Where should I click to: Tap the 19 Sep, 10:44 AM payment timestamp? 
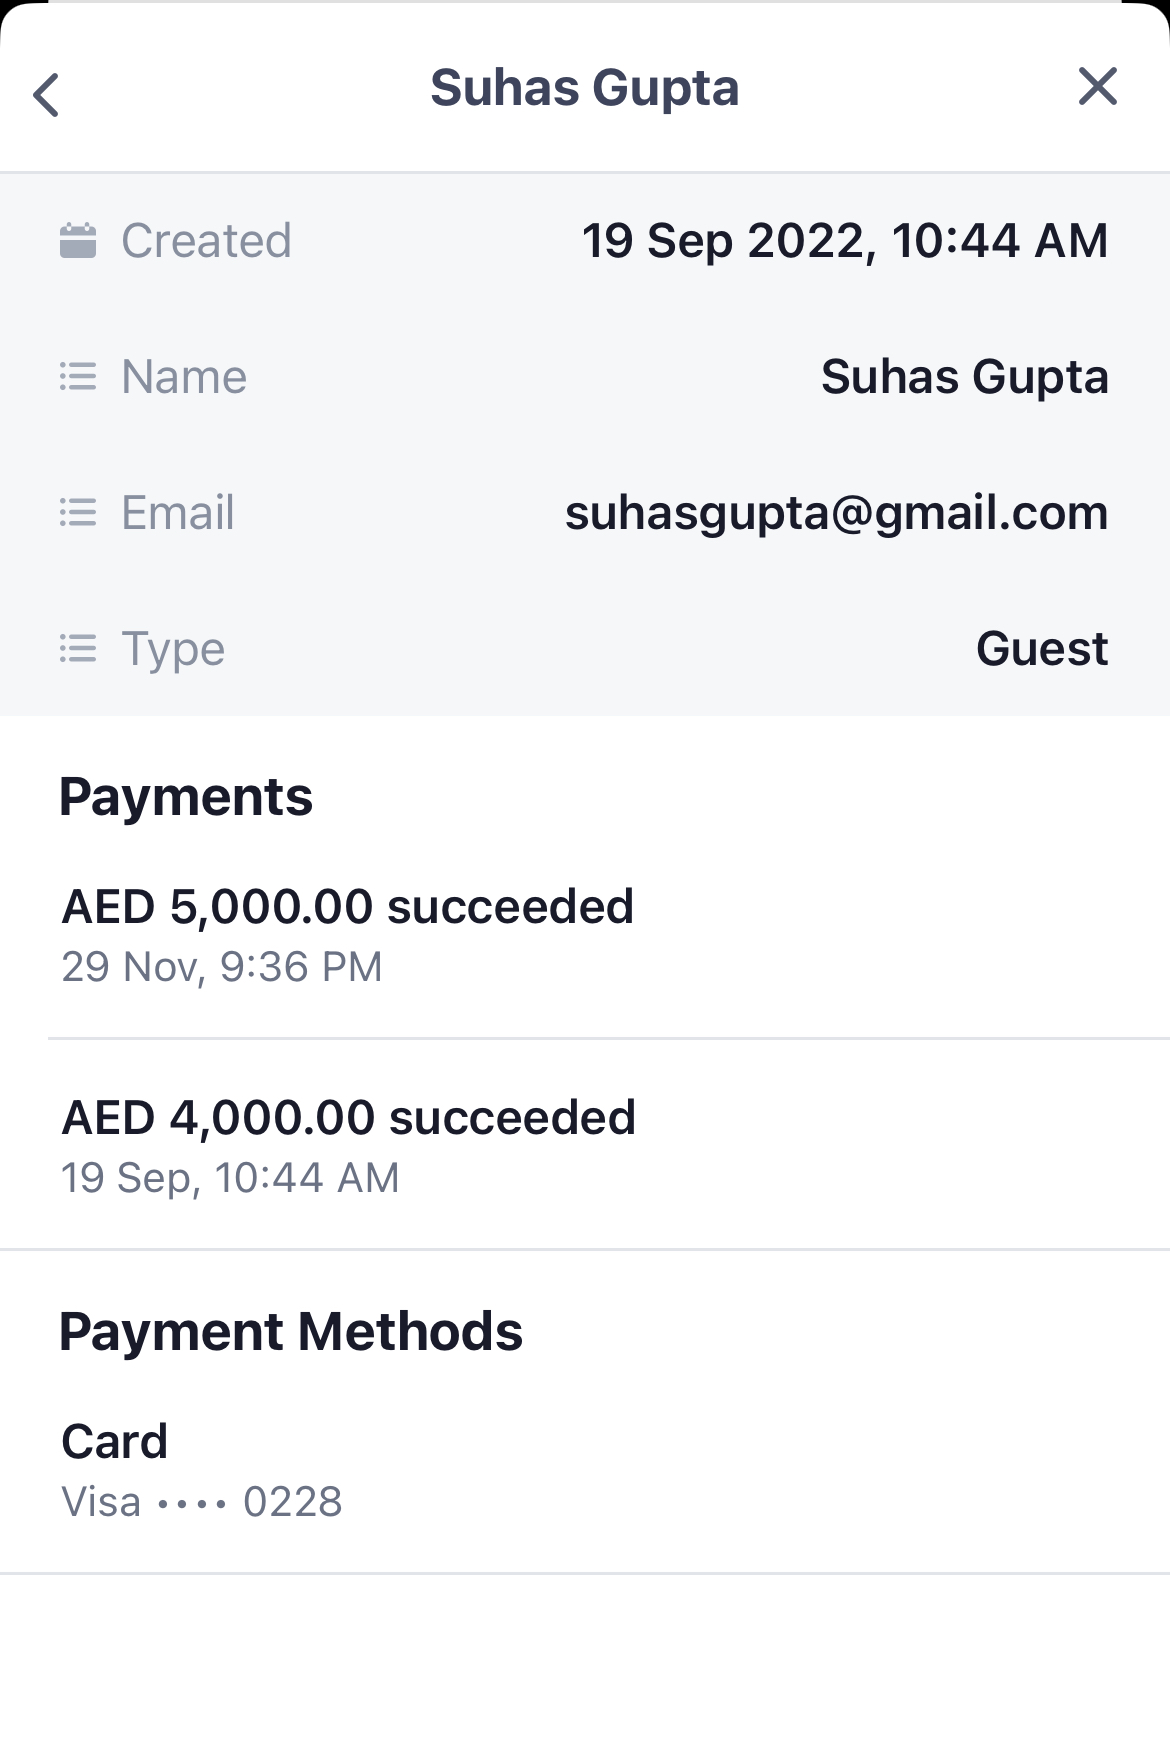point(230,1178)
